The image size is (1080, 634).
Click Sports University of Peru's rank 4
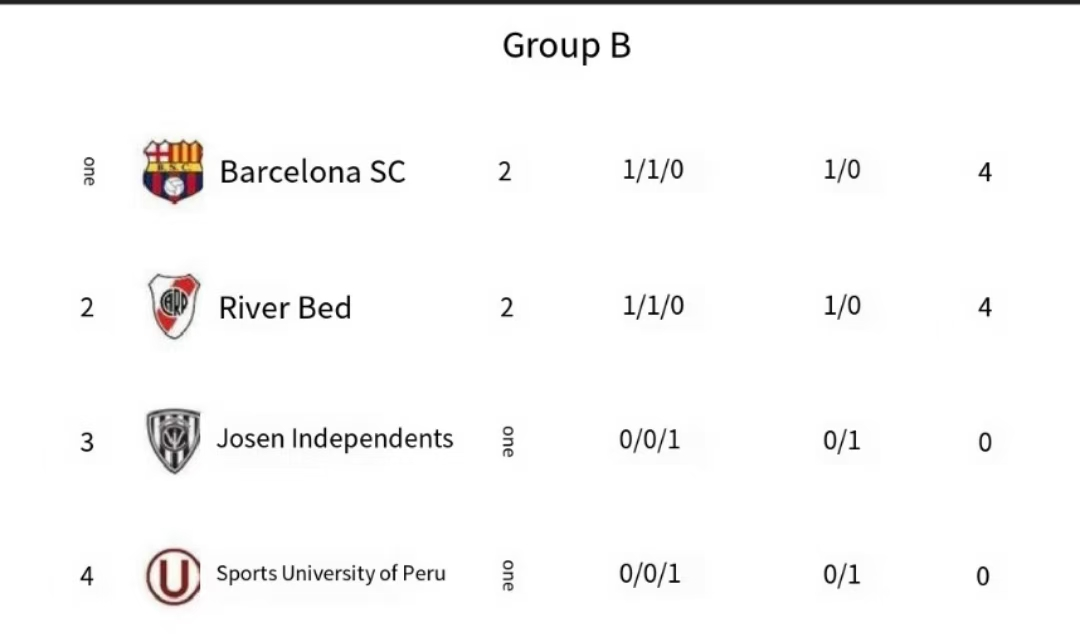coord(87,577)
